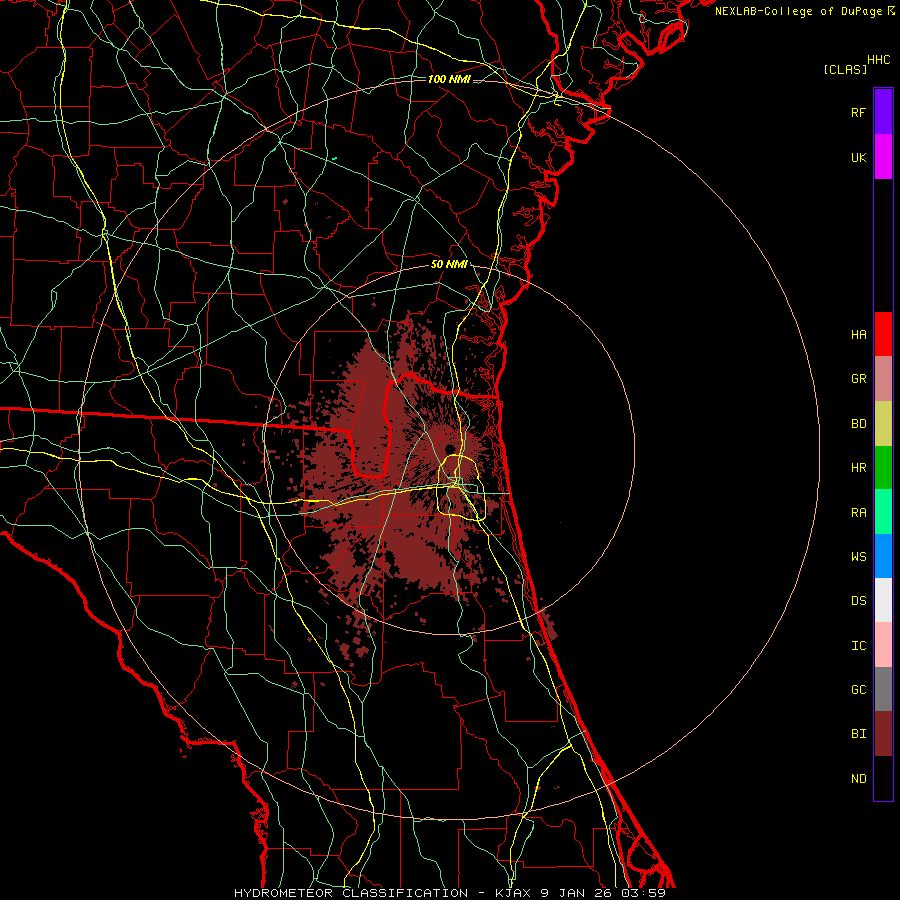Click the HHC product label
Viewport: 900px width, 900px height.
coord(879,60)
